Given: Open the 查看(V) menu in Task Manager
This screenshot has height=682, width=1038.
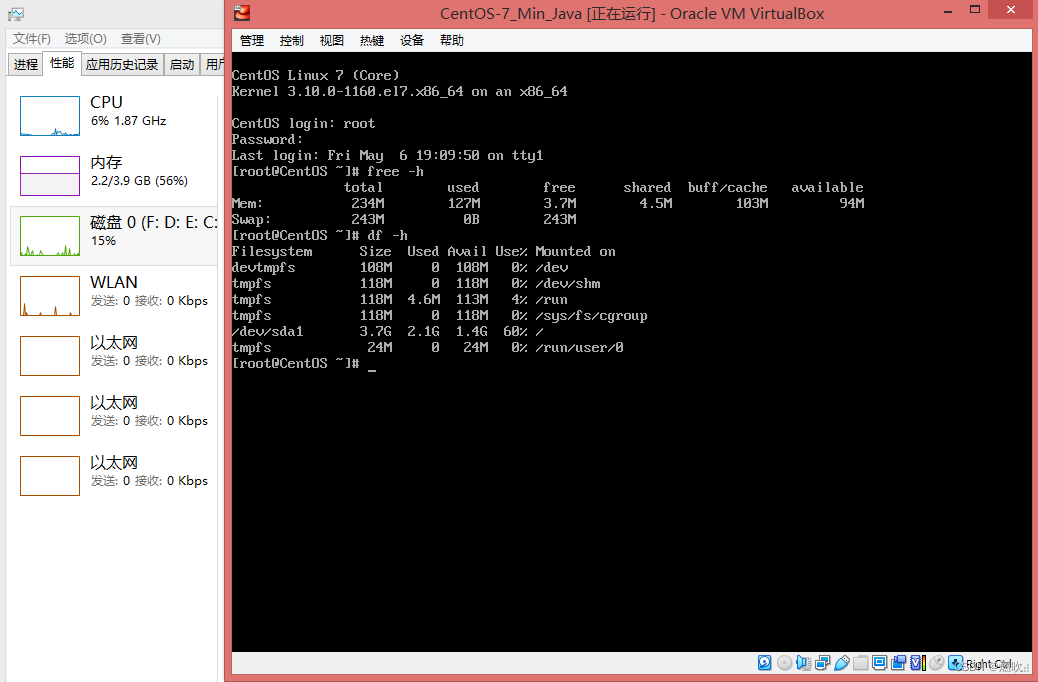Looking at the screenshot, I should [141, 38].
